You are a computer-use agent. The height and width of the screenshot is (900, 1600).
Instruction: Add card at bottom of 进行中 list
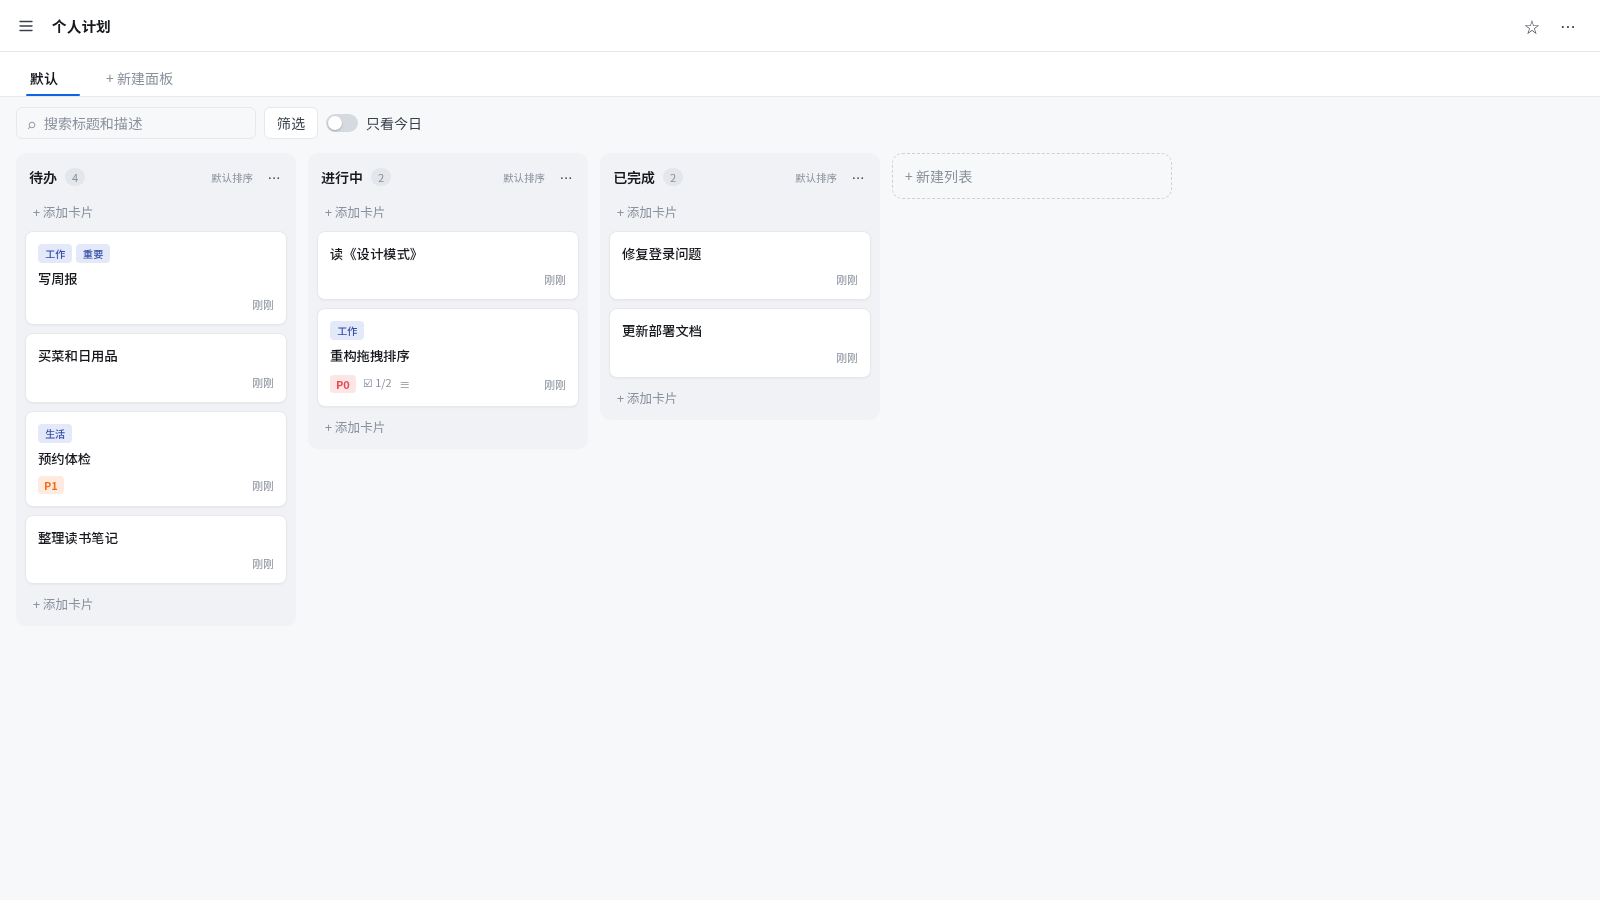354,428
